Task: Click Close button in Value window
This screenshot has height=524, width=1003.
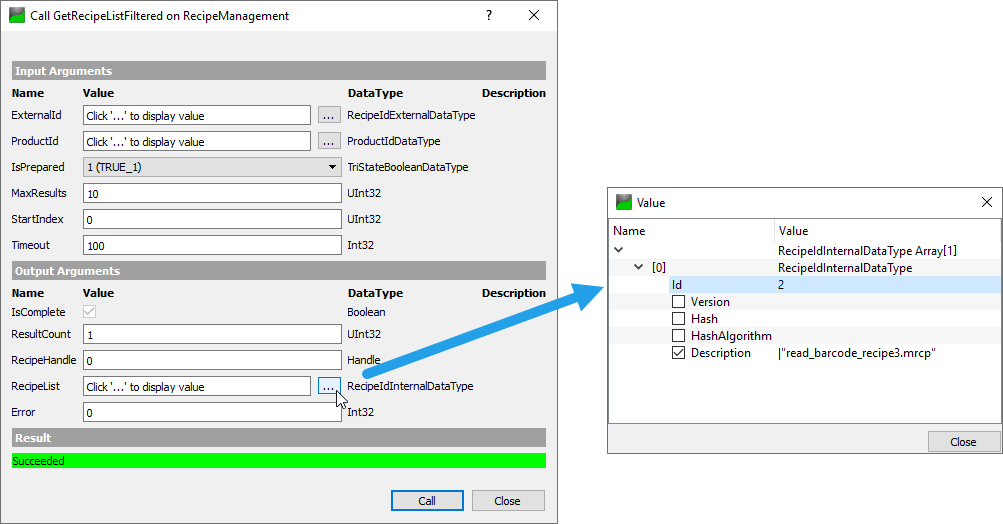Action: pos(963,441)
